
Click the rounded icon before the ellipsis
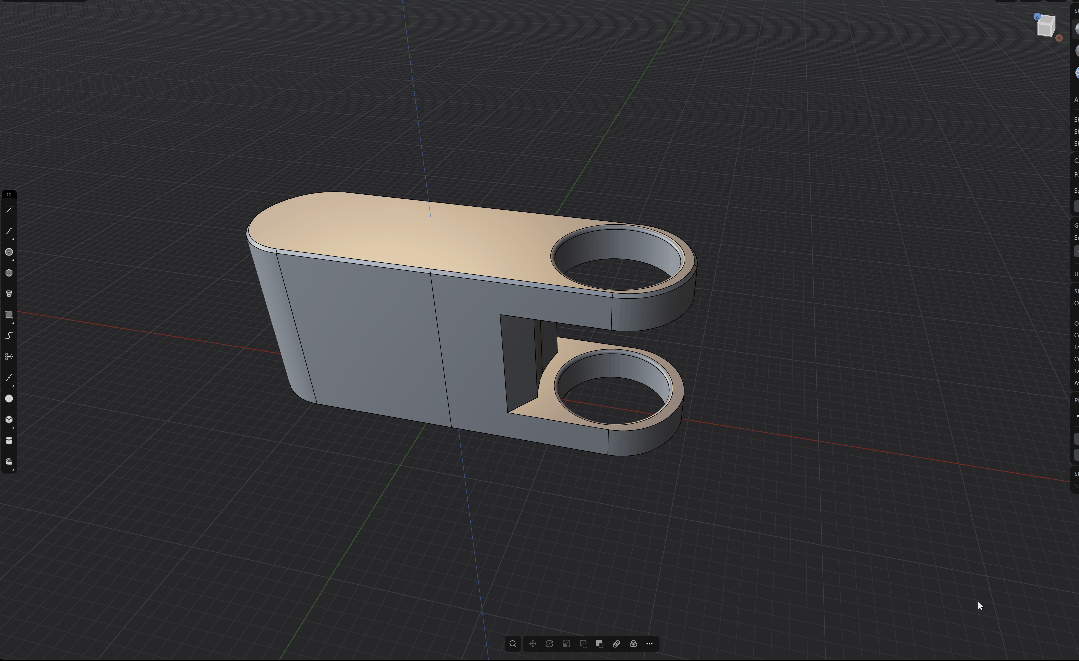click(633, 644)
